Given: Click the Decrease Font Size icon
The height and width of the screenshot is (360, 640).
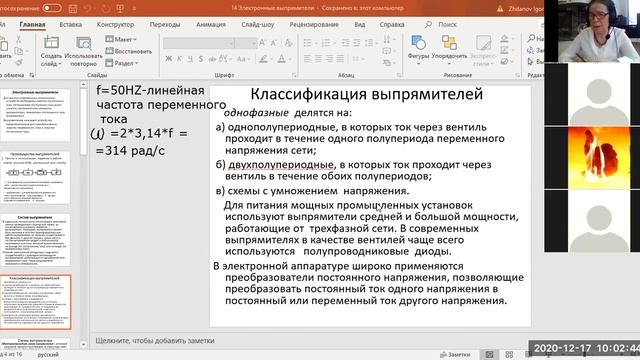Looking at the screenshot, I should pos(274,43).
